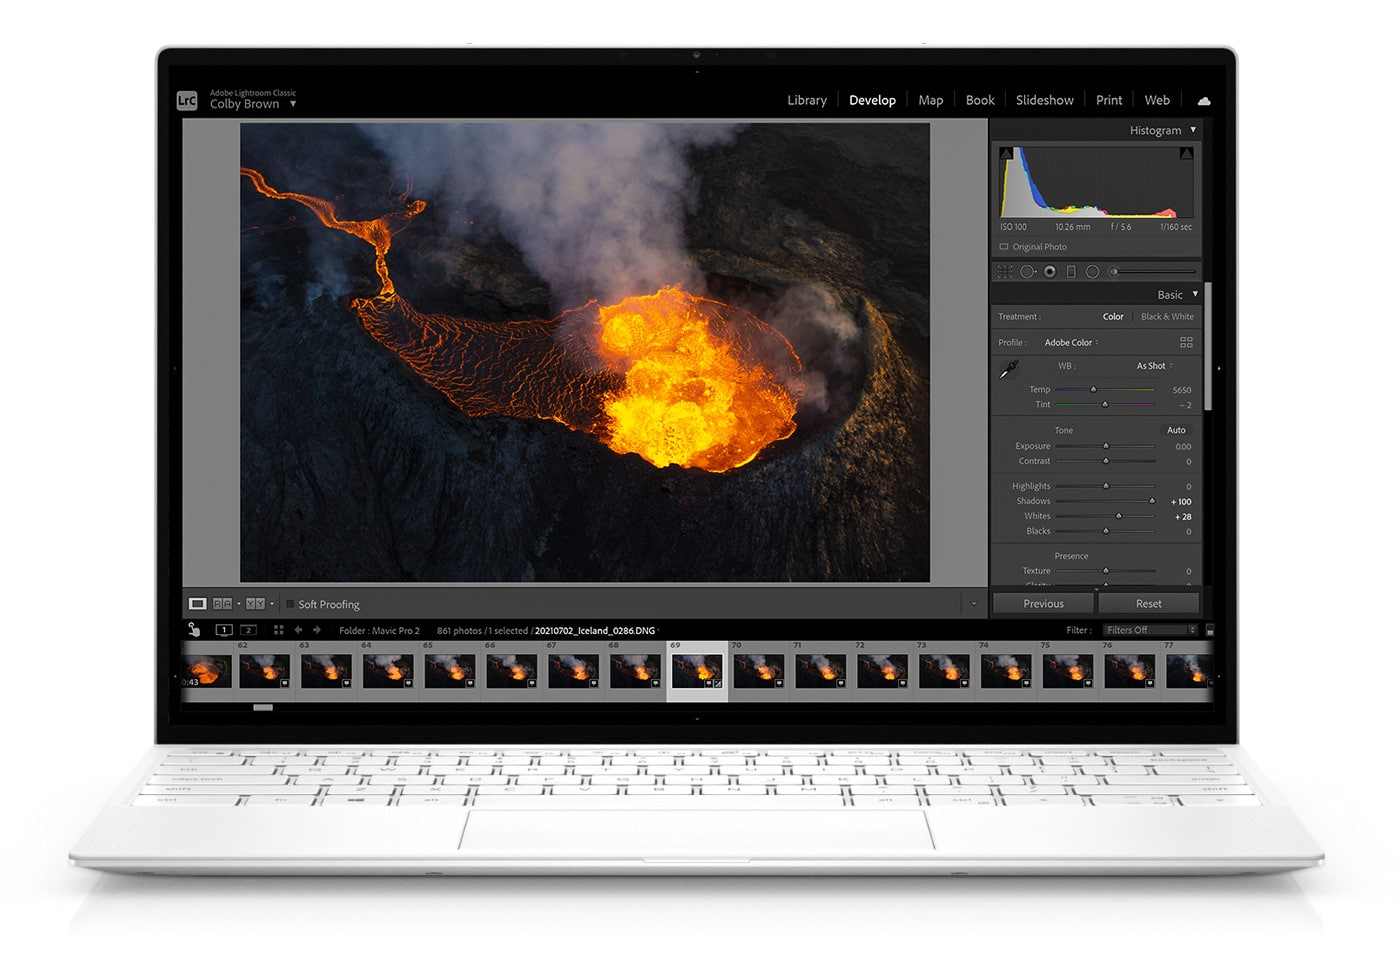
Task: Switch to the Map module
Action: (x=931, y=100)
